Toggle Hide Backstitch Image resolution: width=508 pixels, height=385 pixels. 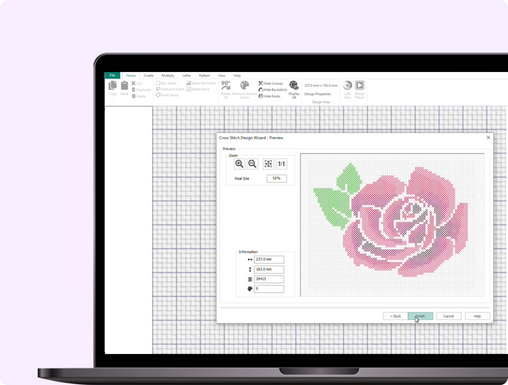pos(272,90)
